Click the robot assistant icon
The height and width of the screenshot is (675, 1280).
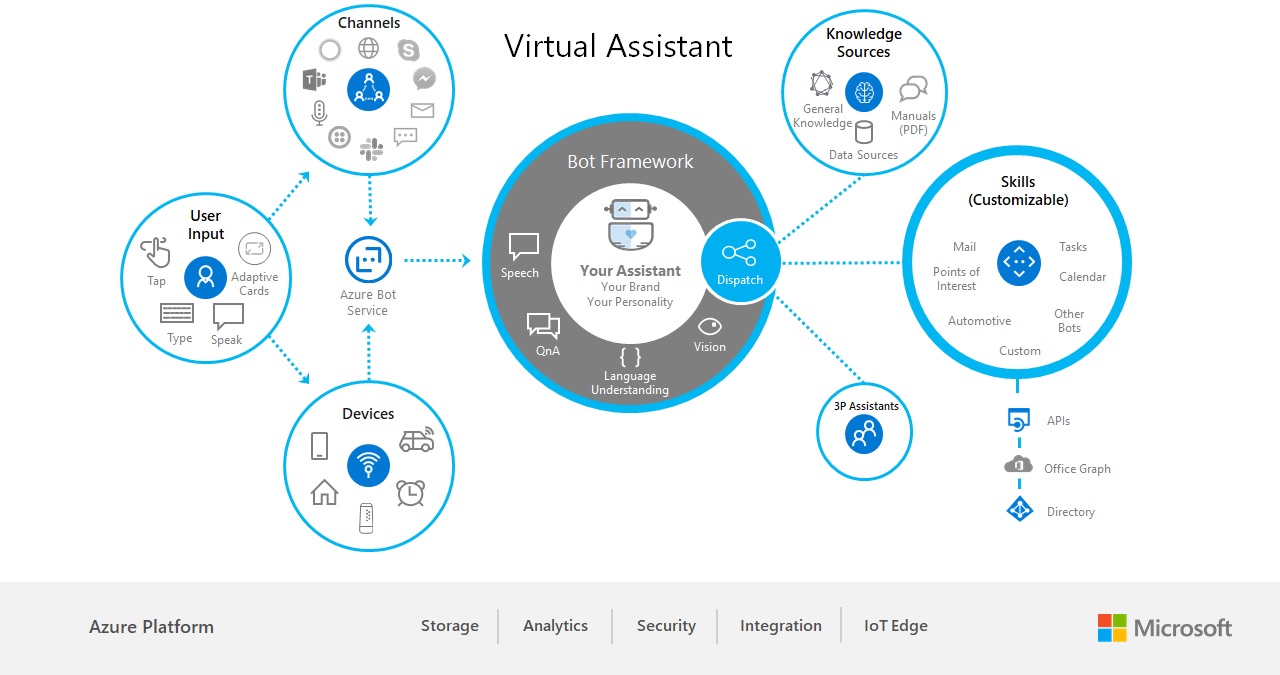(x=630, y=224)
